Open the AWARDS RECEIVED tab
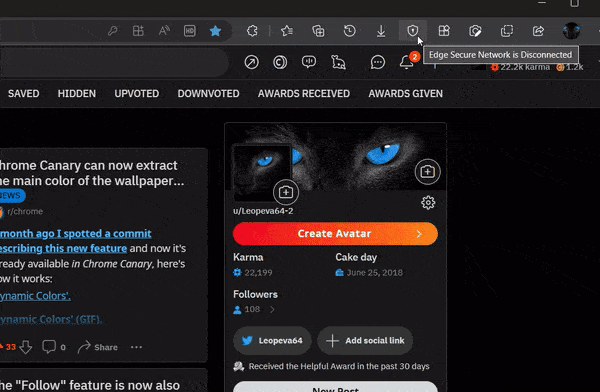This screenshot has width=600, height=392. (x=304, y=94)
